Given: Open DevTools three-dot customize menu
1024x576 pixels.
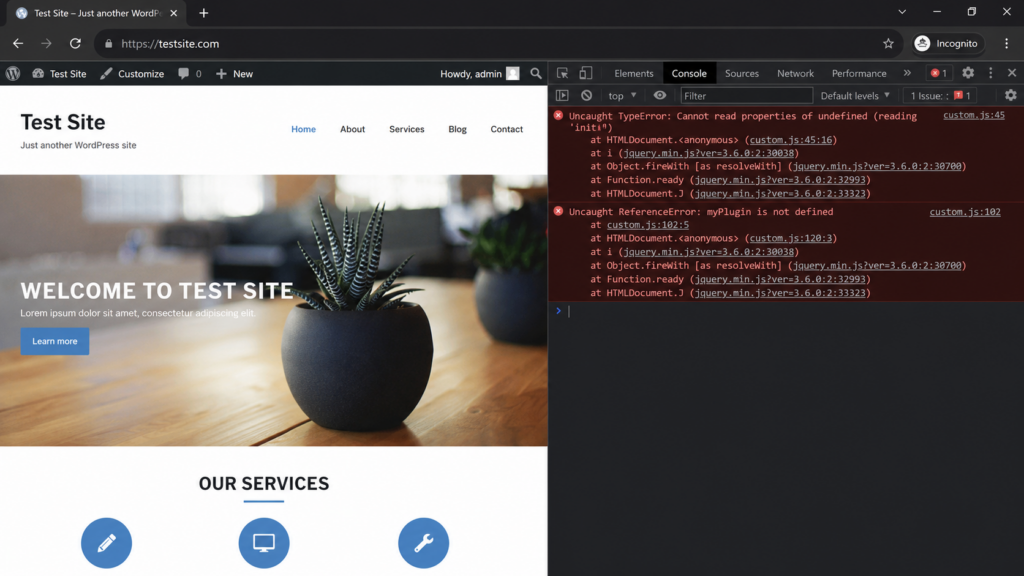Looking at the screenshot, I should pyautogui.click(x=991, y=73).
